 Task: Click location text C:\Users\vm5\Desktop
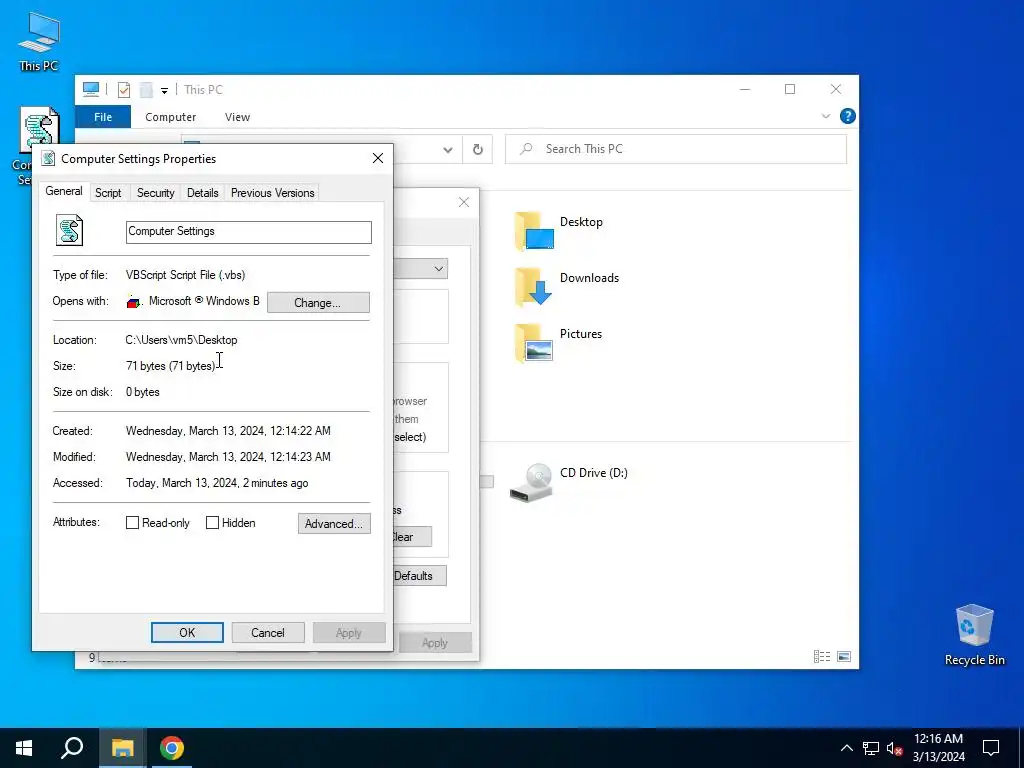click(x=182, y=340)
